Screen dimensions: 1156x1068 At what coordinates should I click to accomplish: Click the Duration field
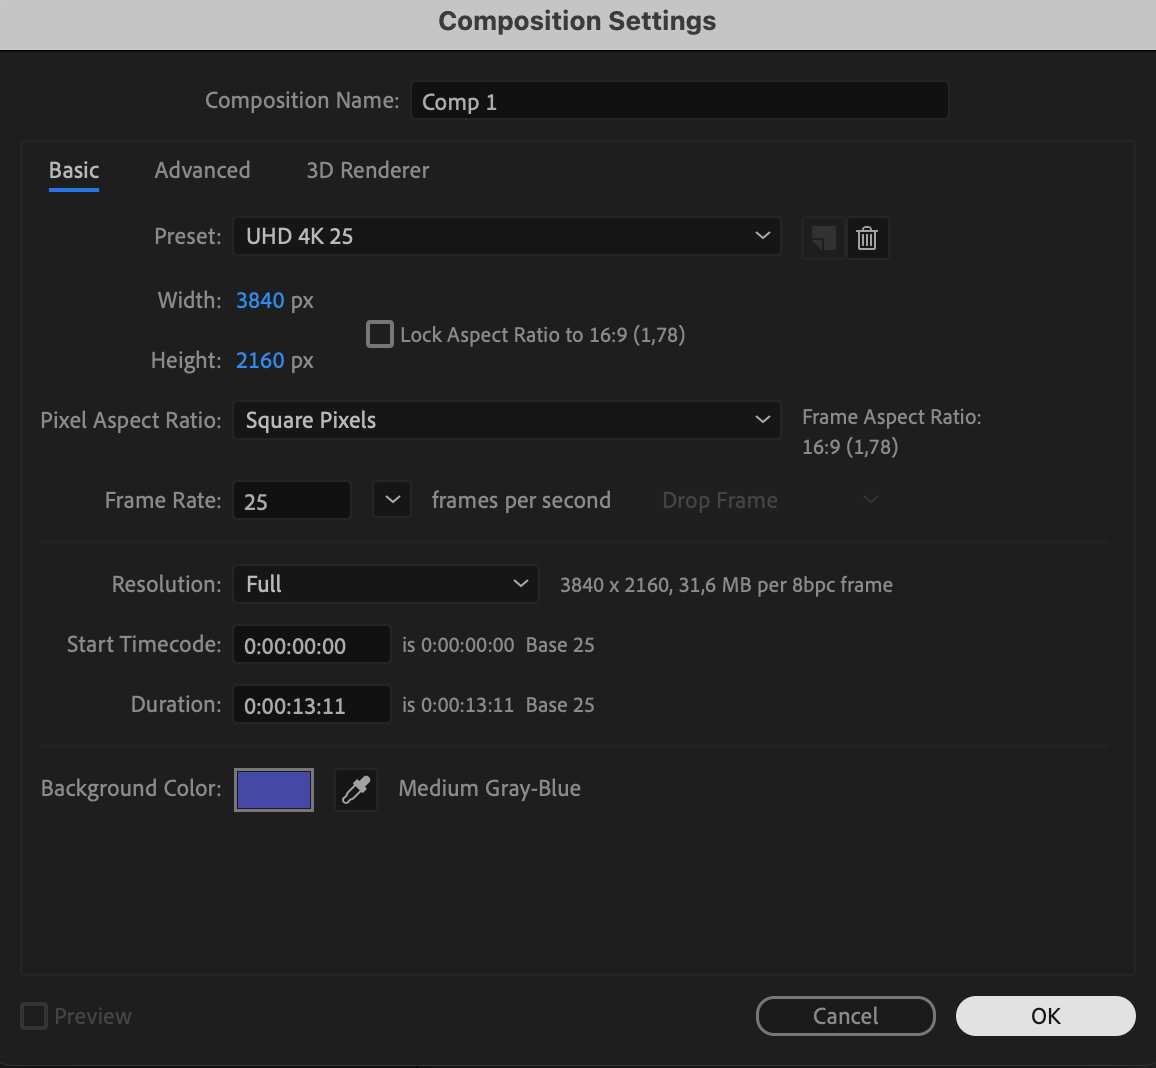coord(311,705)
